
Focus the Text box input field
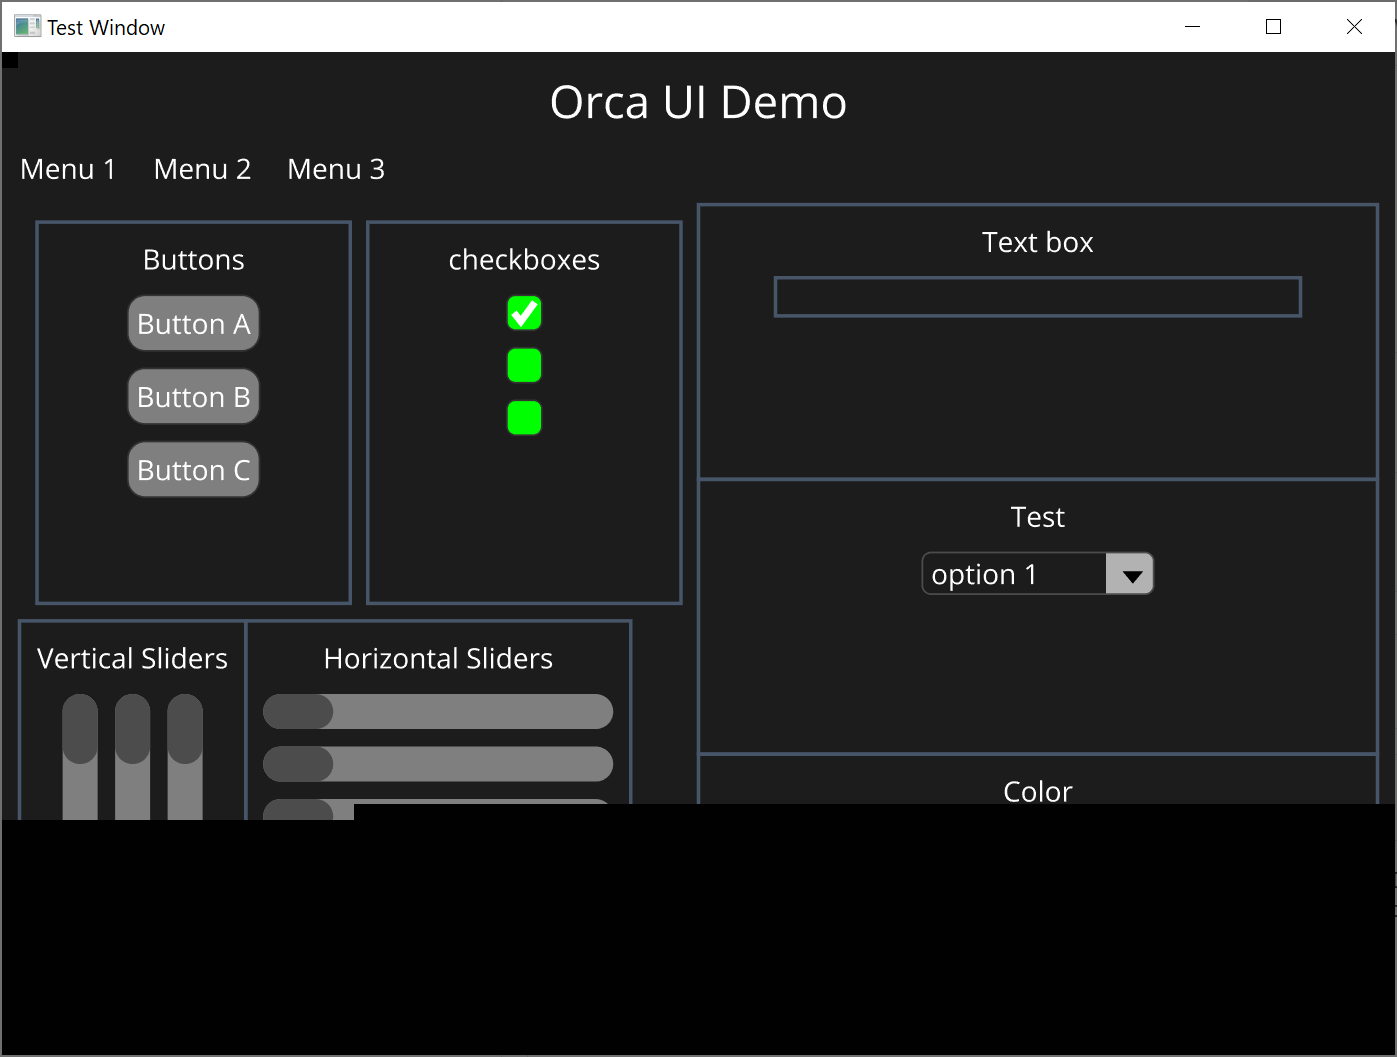pos(1037,297)
